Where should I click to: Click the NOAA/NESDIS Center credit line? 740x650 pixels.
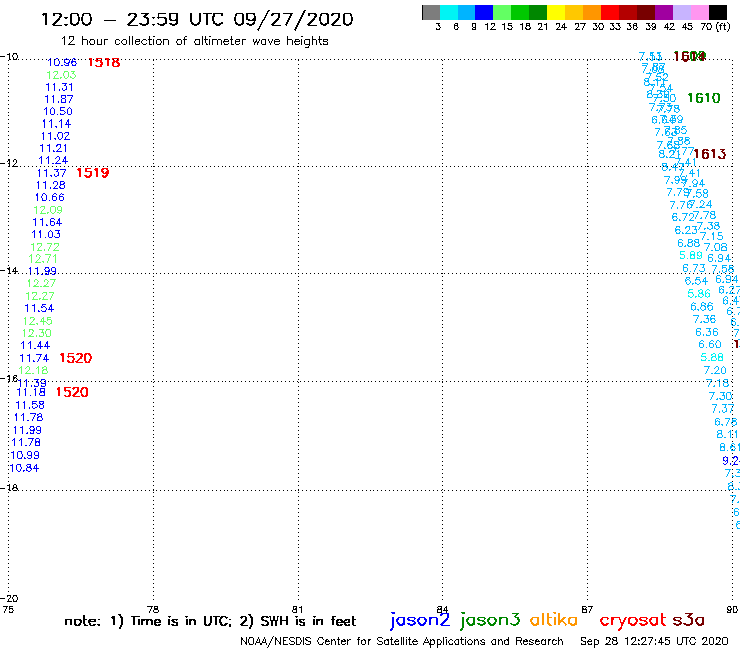click(x=402, y=641)
